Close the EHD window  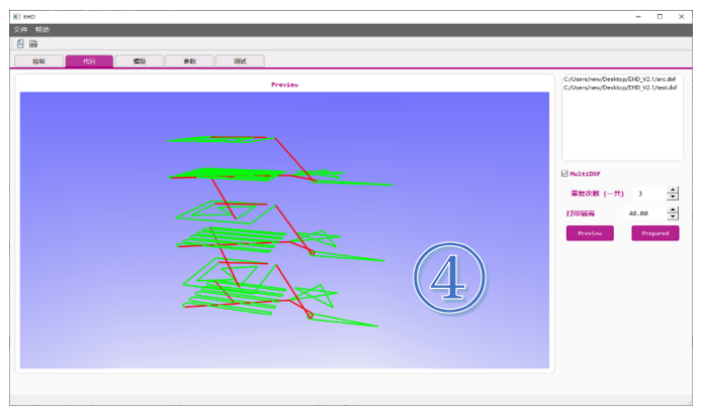(680, 17)
